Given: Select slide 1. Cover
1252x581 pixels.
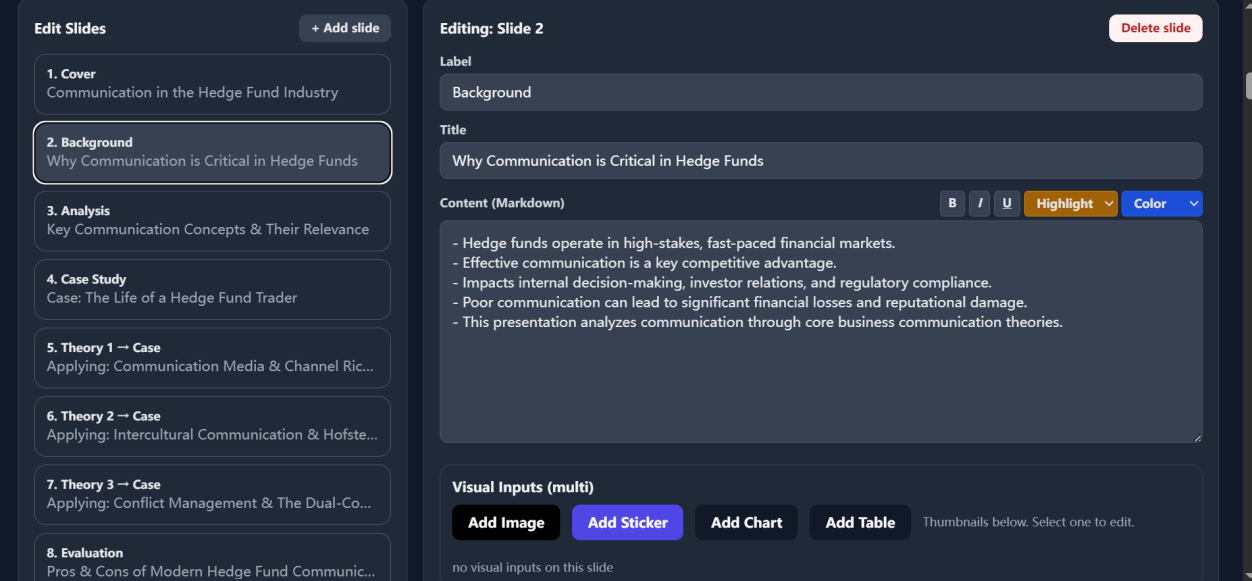Looking at the screenshot, I should click(x=212, y=84).
